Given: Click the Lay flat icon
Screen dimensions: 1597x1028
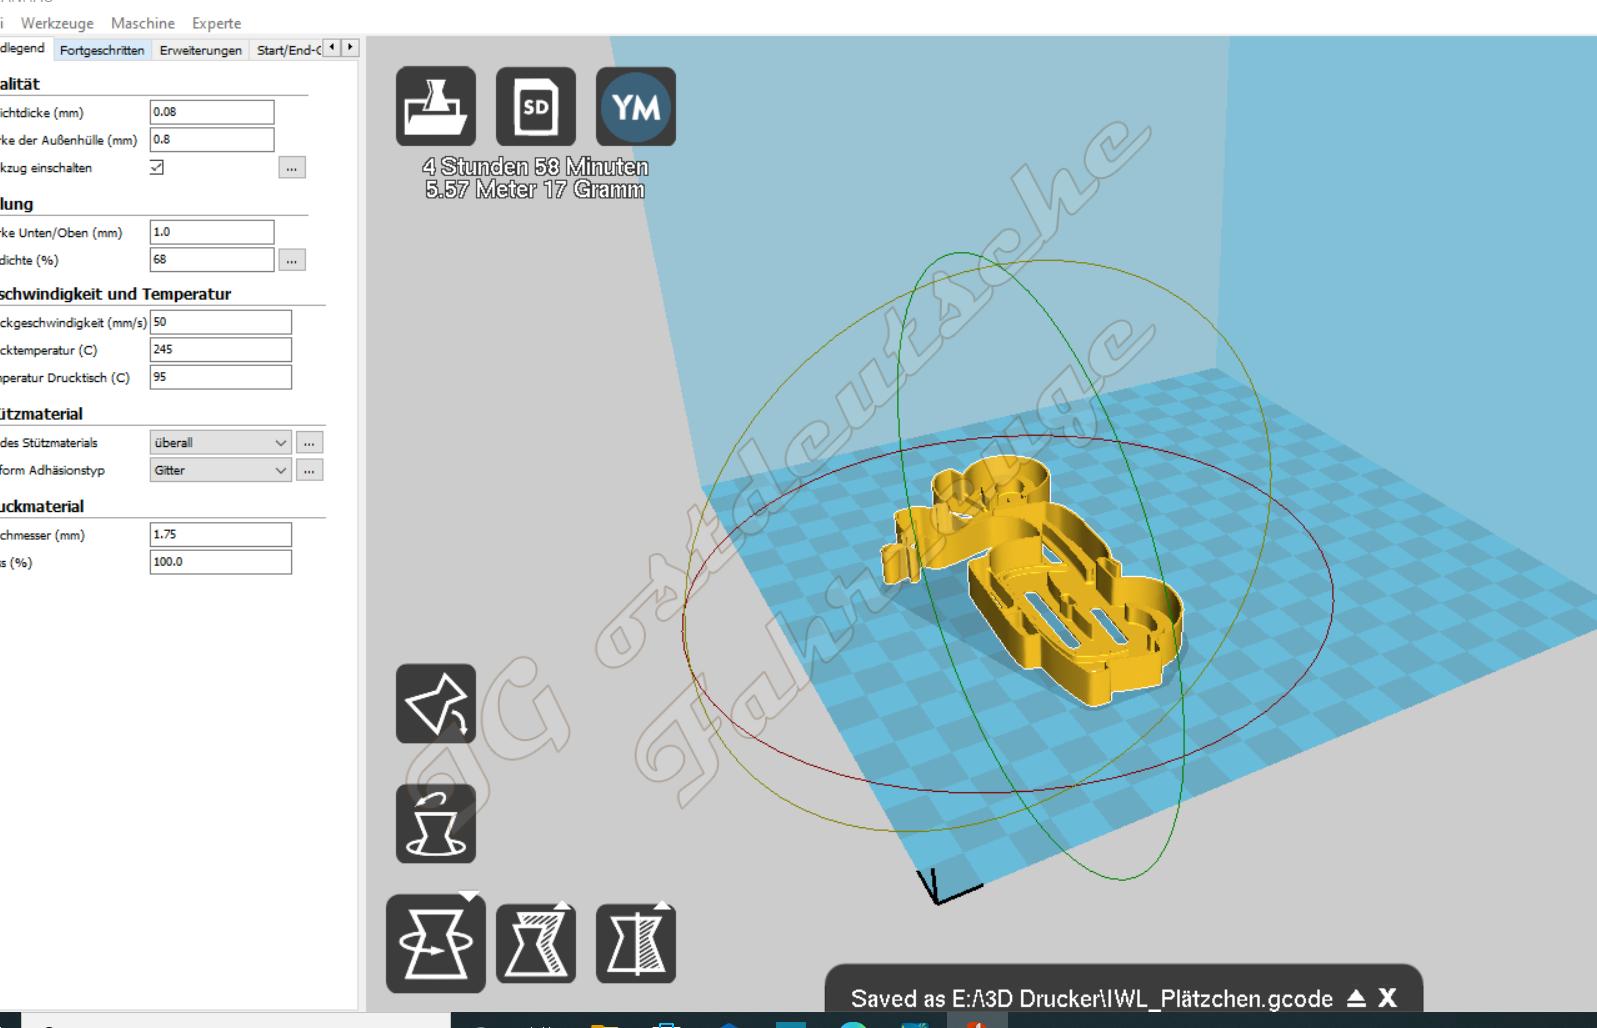Looking at the screenshot, I should pyautogui.click(x=435, y=704).
